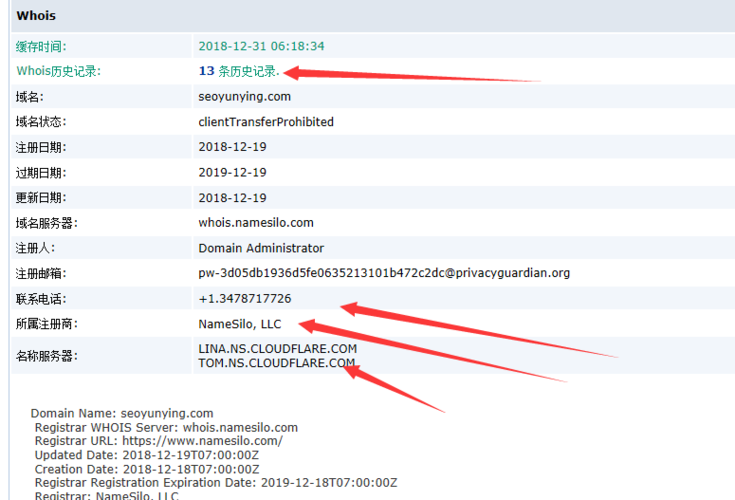735x500 pixels.
Task: Click the 域名状态 label
Action: [41, 122]
